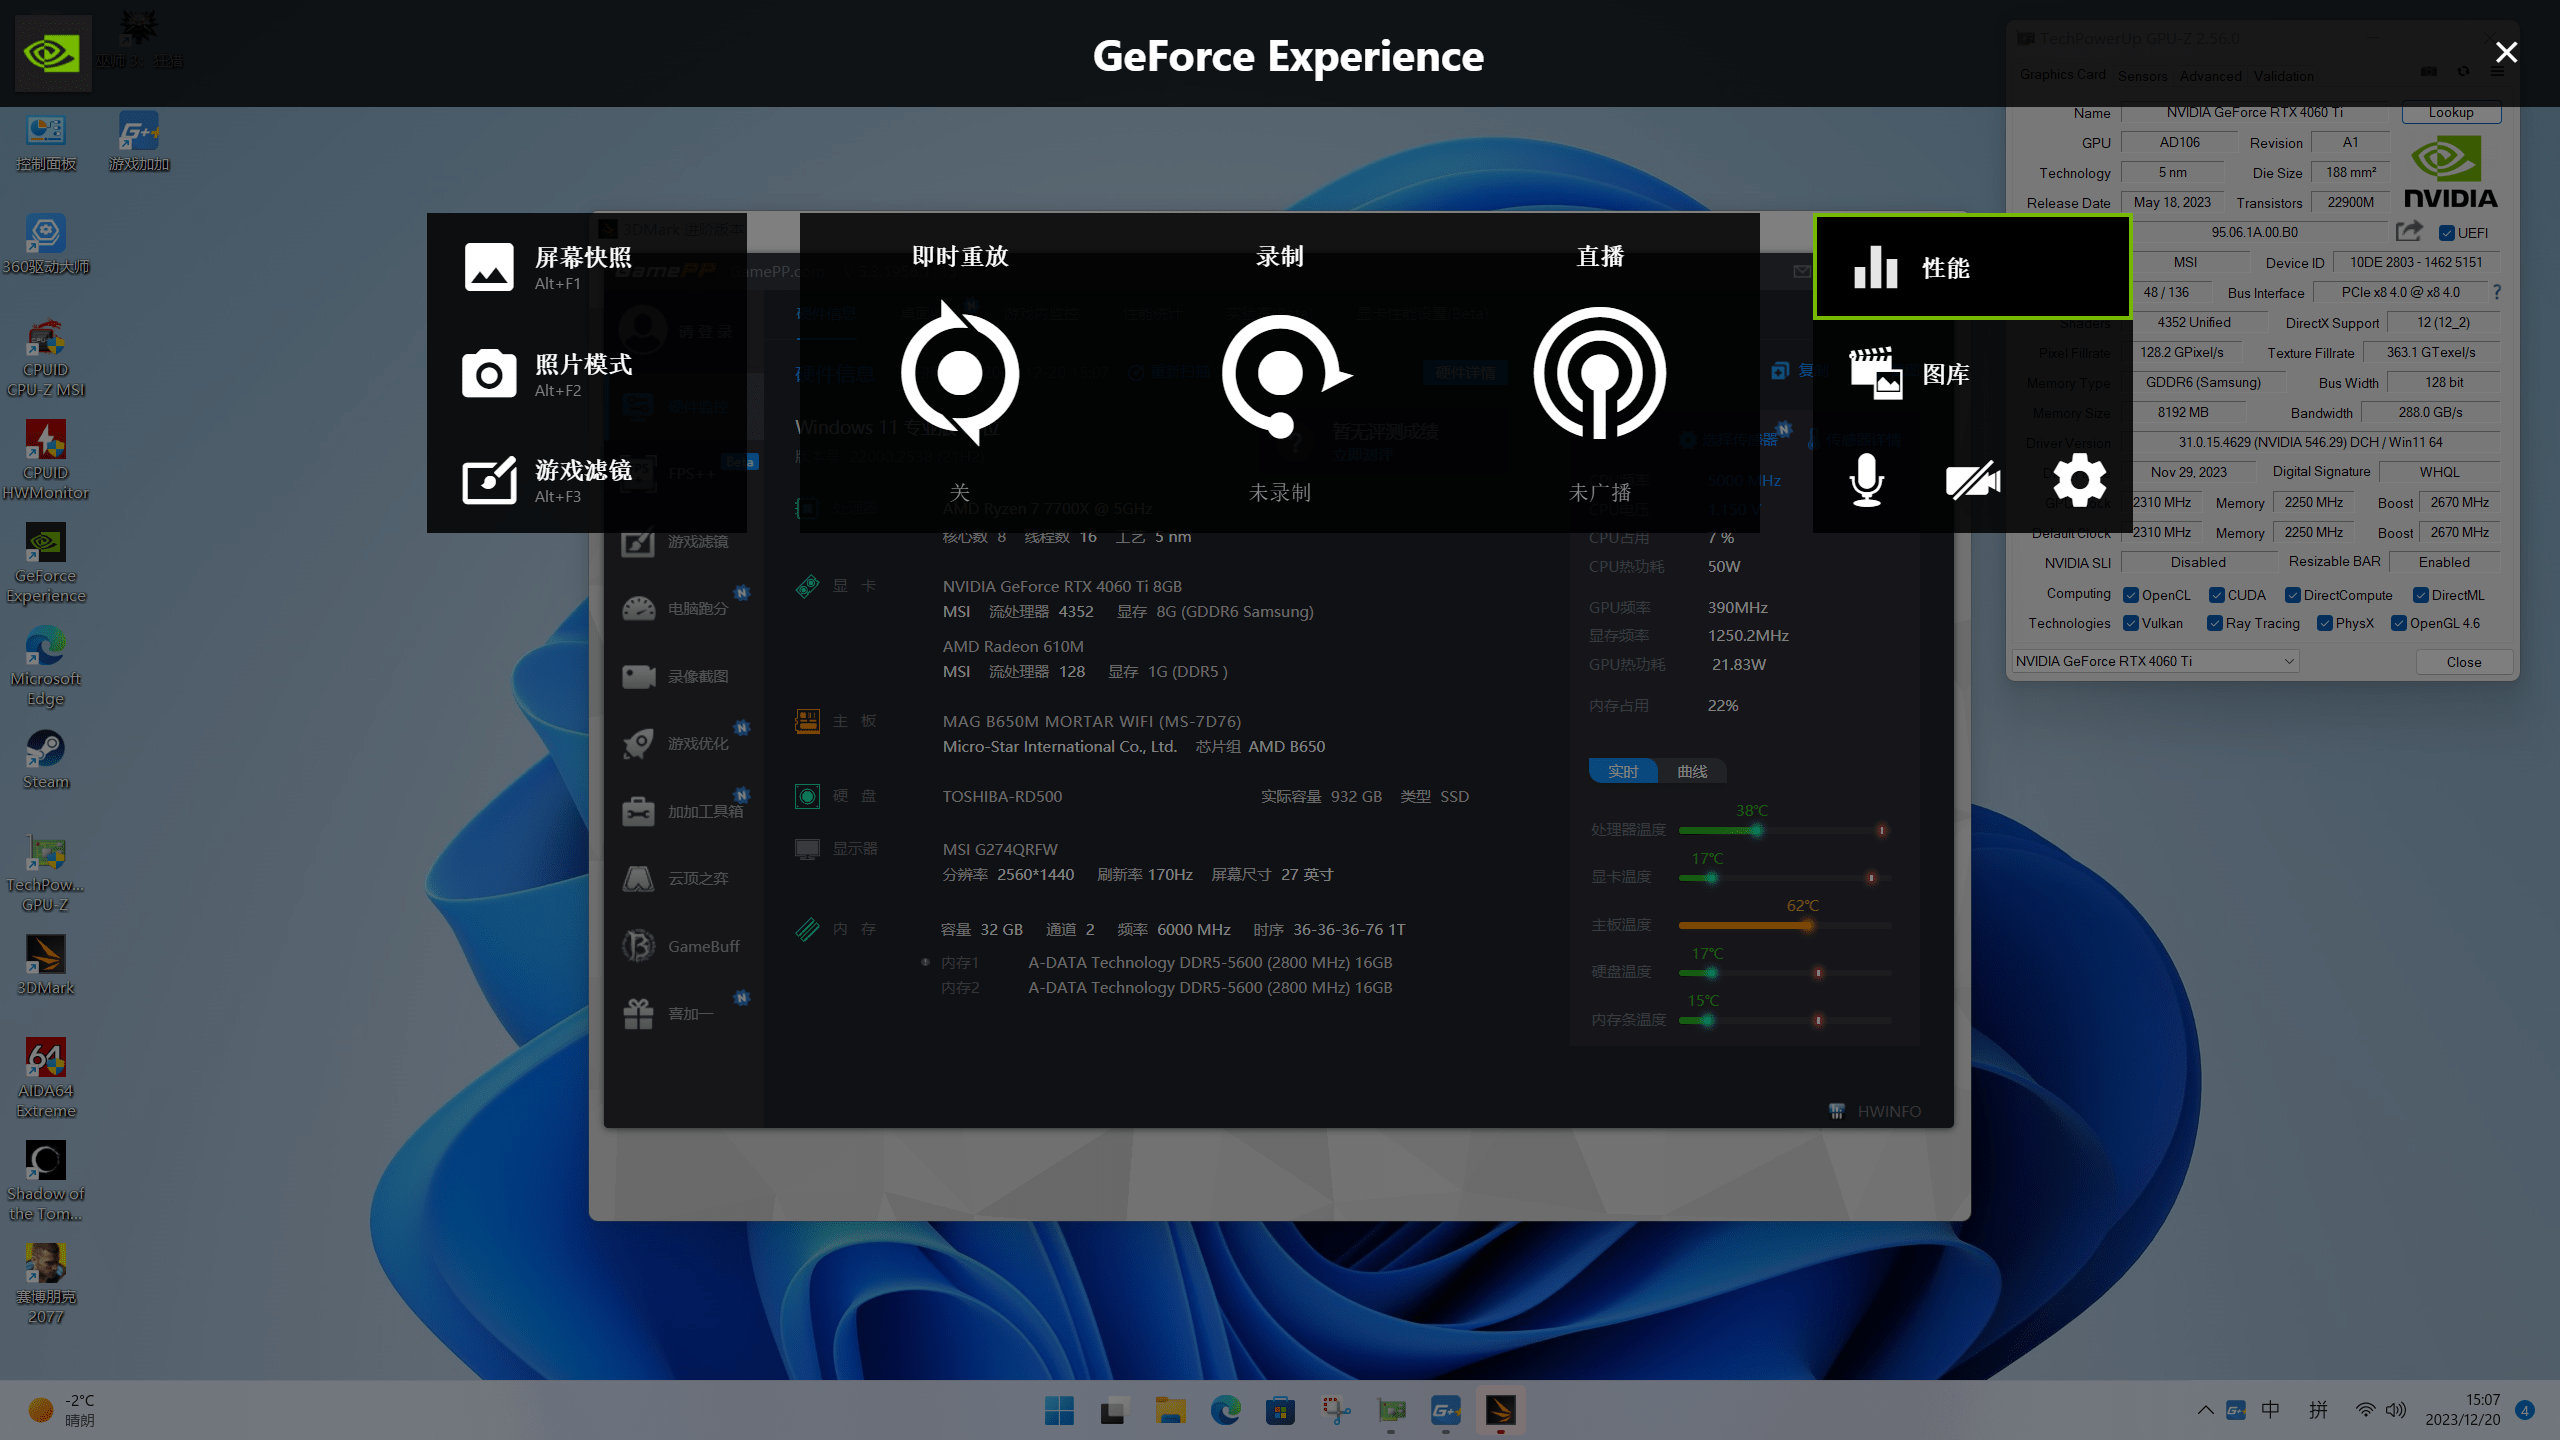Click the NVIDIA logo in overlay header
The image size is (2560, 1440).
click(53, 53)
